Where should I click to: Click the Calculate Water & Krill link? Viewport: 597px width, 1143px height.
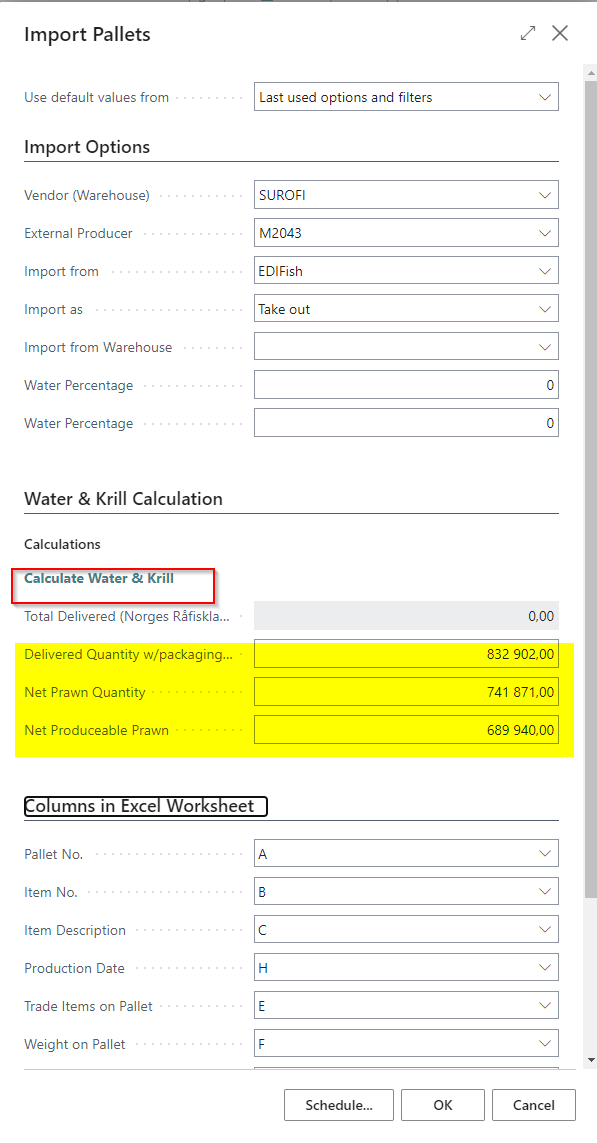pyautogui.click(x=99, y=578)
